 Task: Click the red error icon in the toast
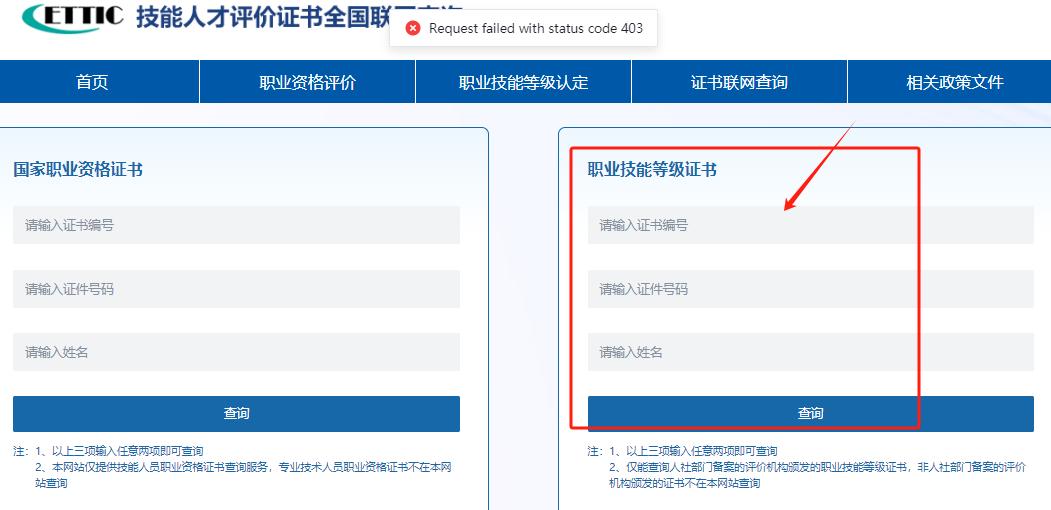(x=412, y=28)
